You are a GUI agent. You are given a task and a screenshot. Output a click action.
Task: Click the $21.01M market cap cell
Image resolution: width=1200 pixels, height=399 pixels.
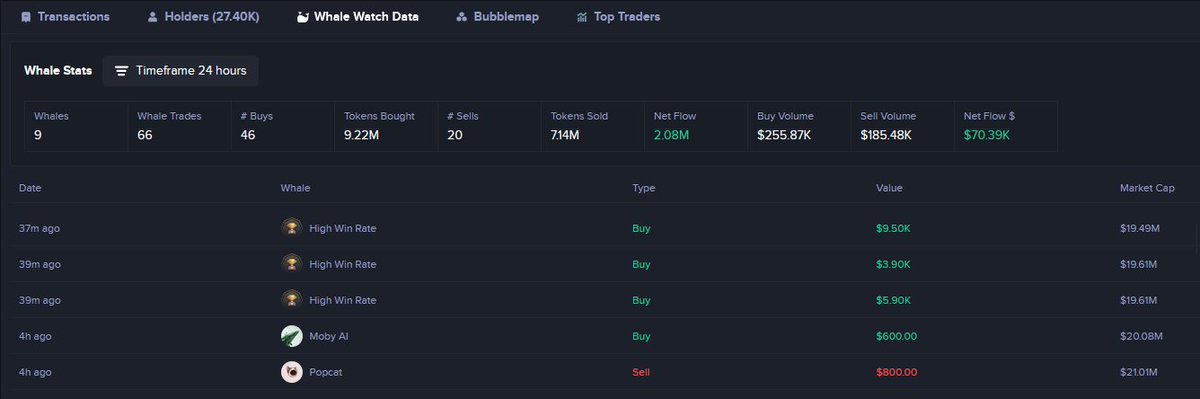pos(1139,372)
